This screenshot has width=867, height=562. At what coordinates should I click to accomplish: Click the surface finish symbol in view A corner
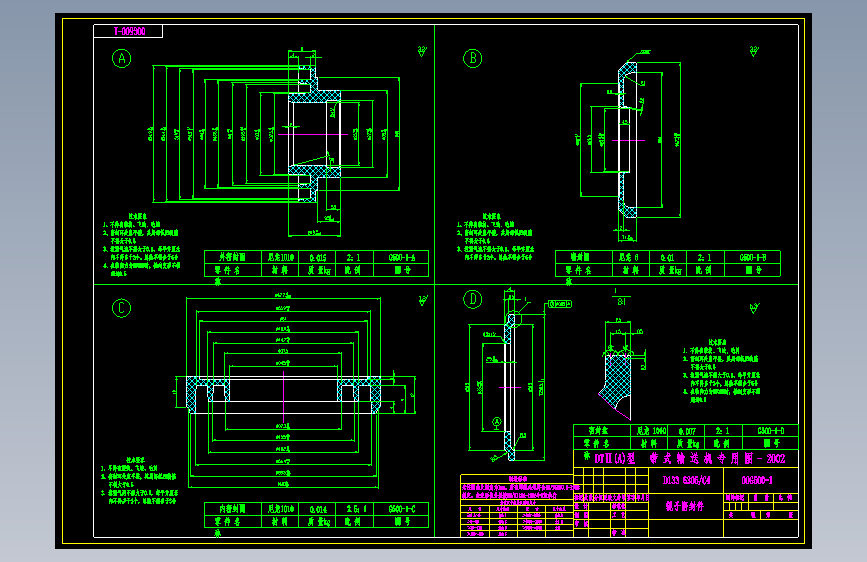click(422, 51)
